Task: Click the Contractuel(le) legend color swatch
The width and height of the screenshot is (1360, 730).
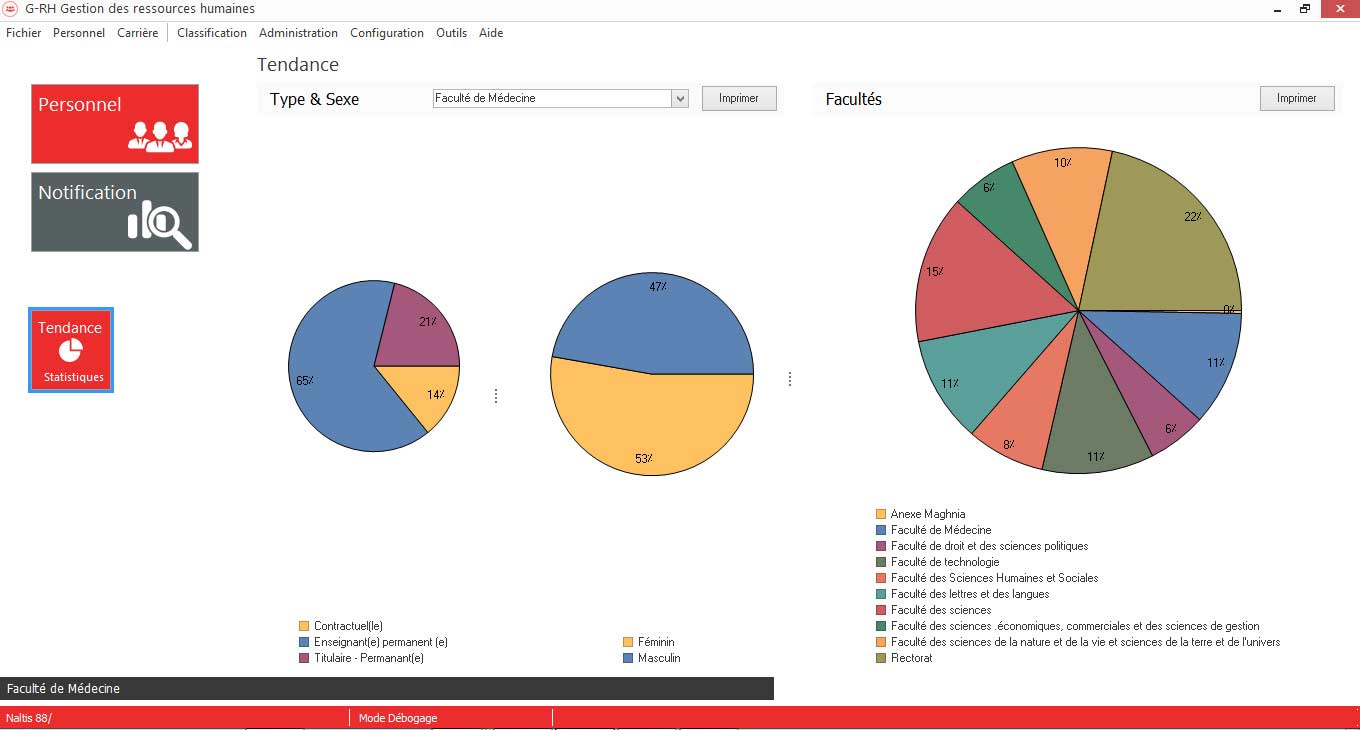Action: [x=304, y=626]
